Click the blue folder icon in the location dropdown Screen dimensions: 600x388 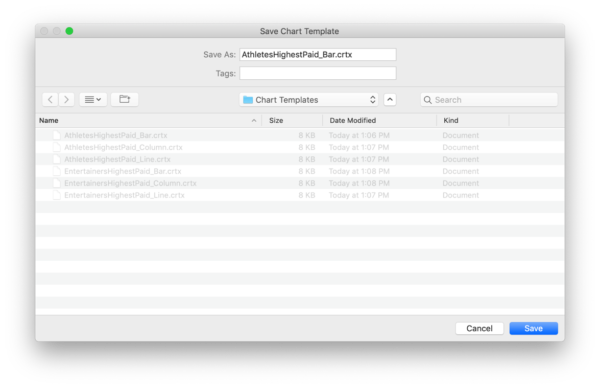[248, 100]
